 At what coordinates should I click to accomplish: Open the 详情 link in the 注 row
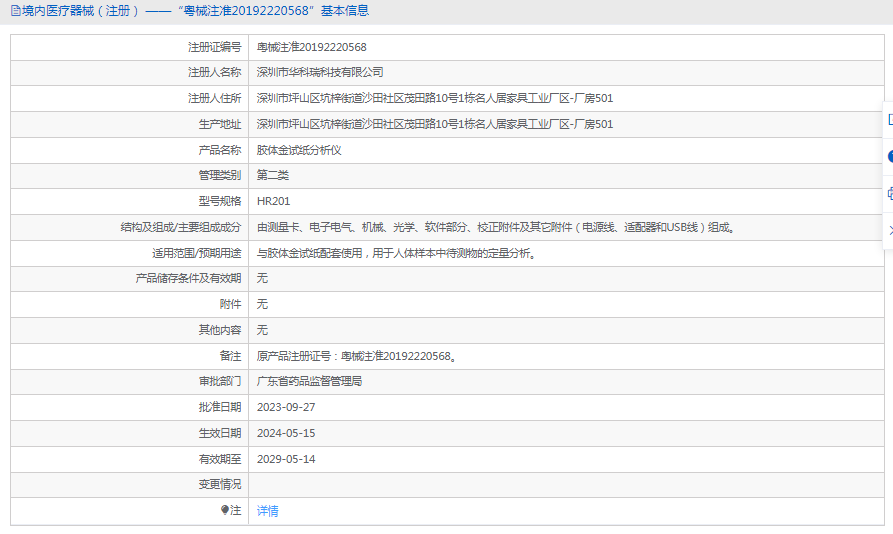[x=267, y=511]
